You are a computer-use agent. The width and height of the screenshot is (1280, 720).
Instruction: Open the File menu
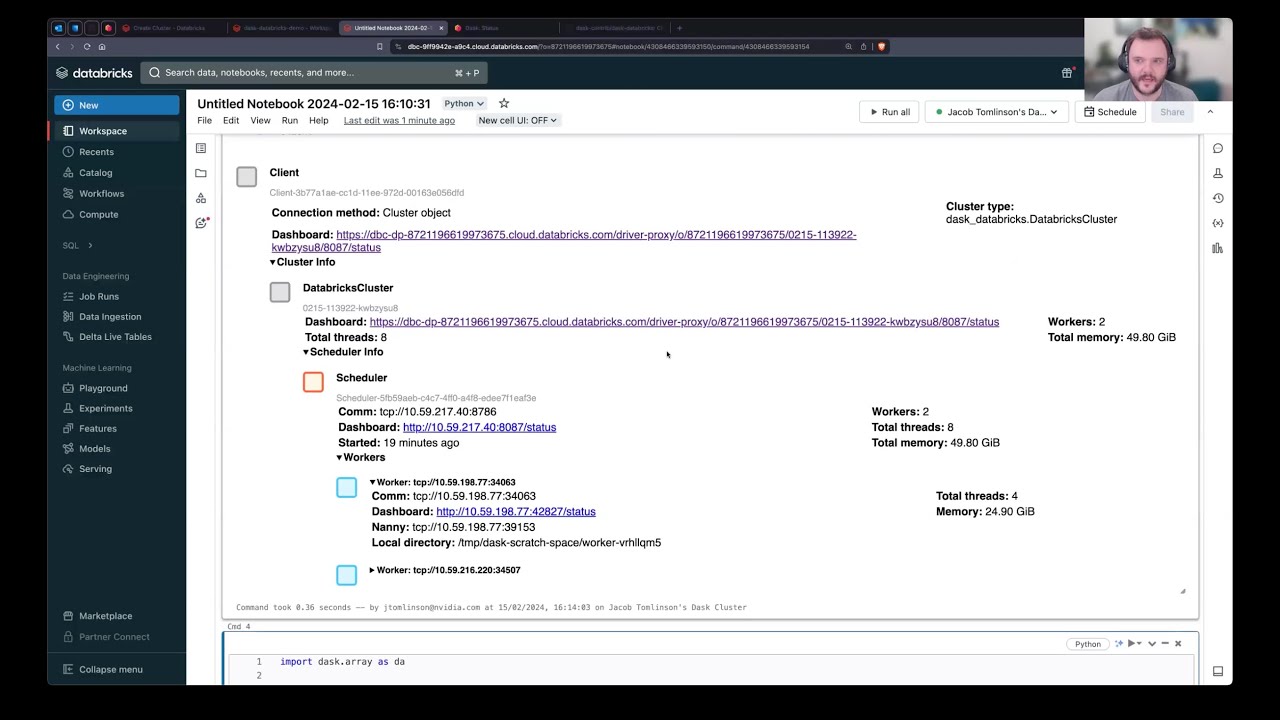coord(204,120)
